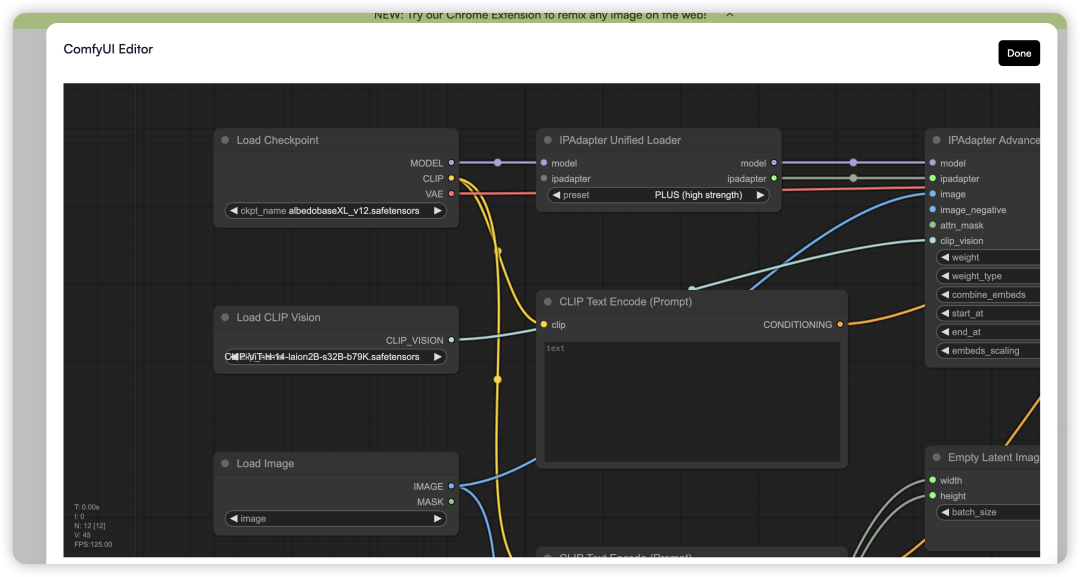Click the clip input port on CLIP Text Encode
The height and width of the screenshot is (577, 1080).
coord(544,325)
